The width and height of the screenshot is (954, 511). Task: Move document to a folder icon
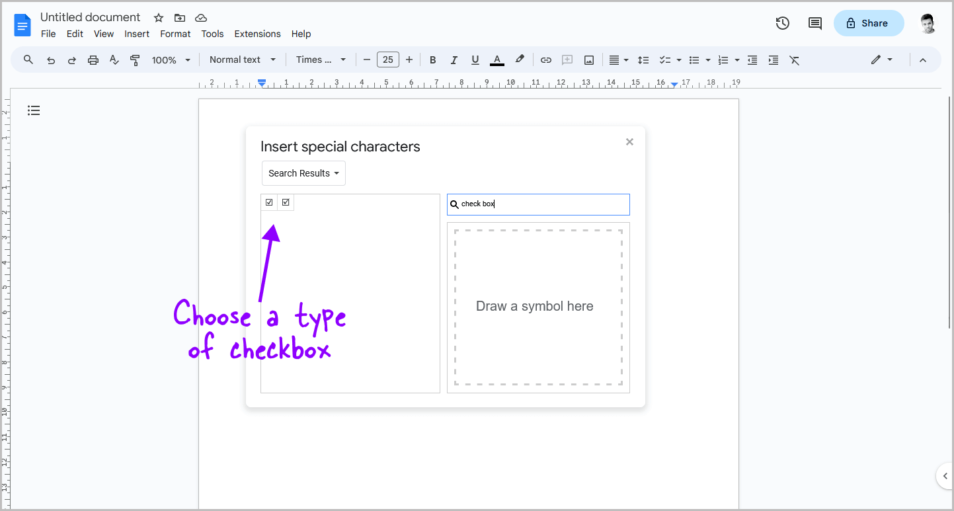179,18
